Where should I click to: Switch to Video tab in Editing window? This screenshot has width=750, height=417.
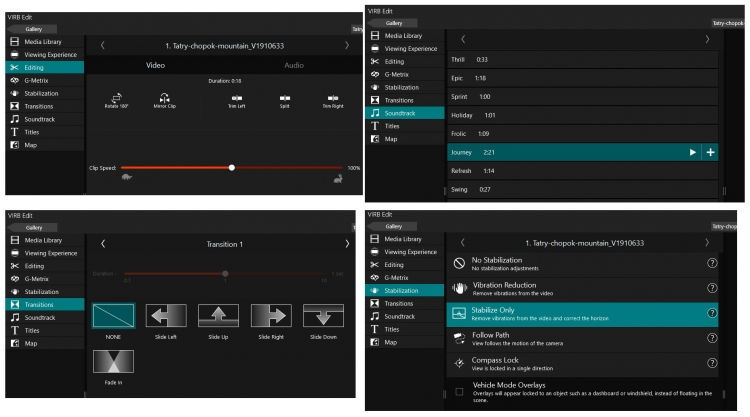(155, 65)
